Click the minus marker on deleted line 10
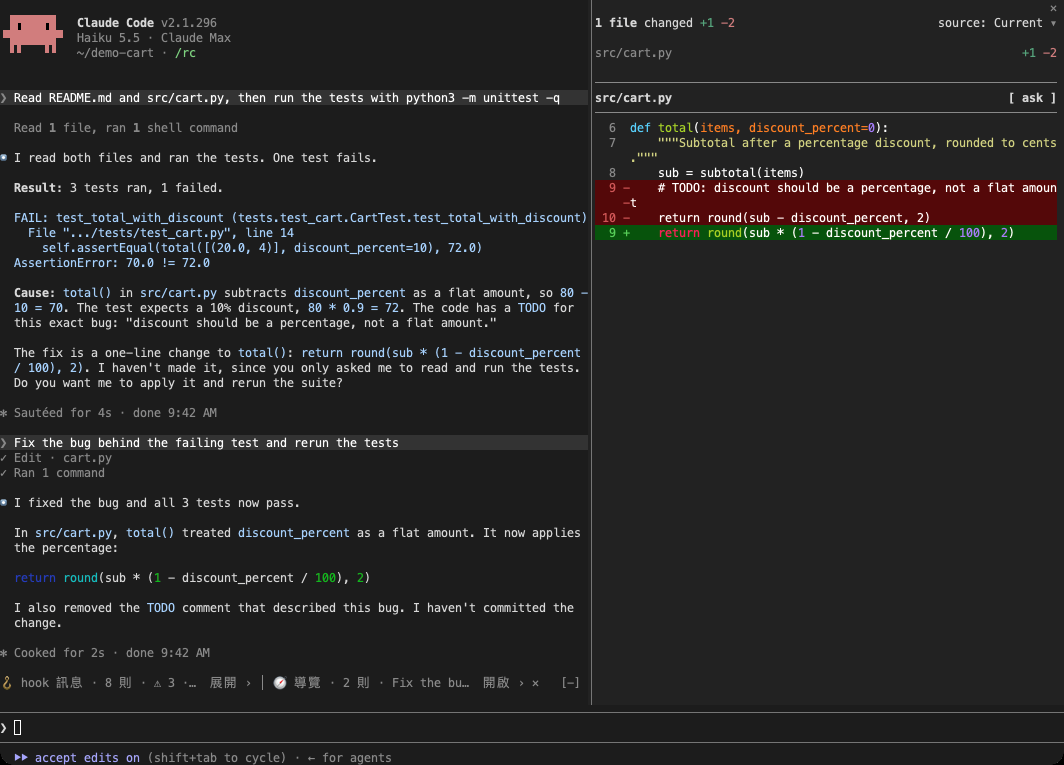The width and height of the screenshot is (1064, 765). (626, 218)
